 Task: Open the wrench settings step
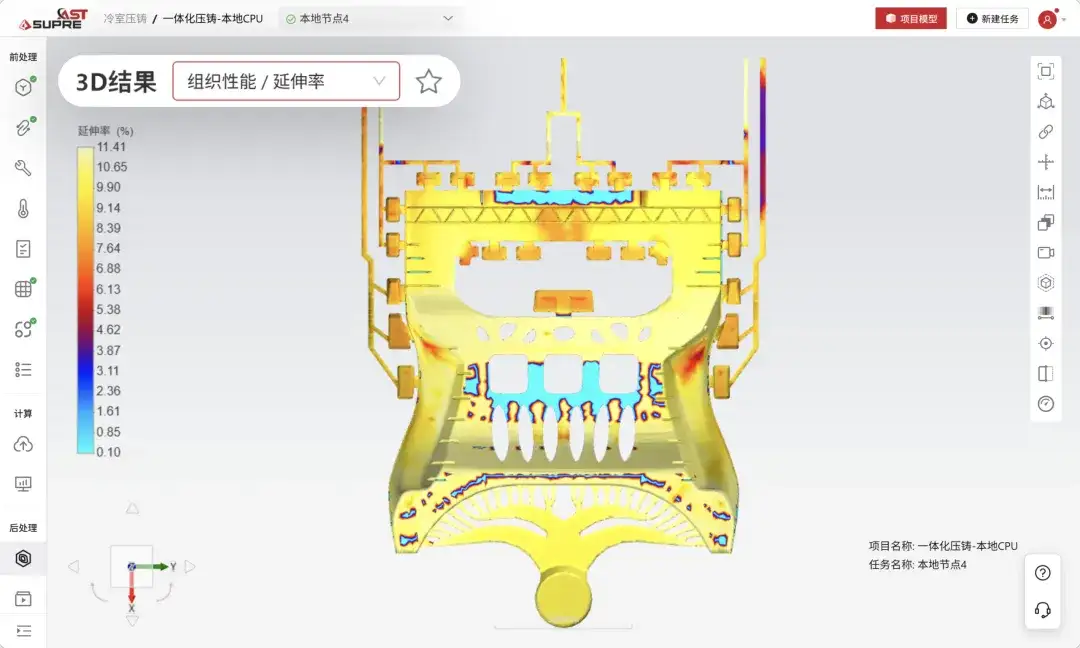(x=23, y=168)
